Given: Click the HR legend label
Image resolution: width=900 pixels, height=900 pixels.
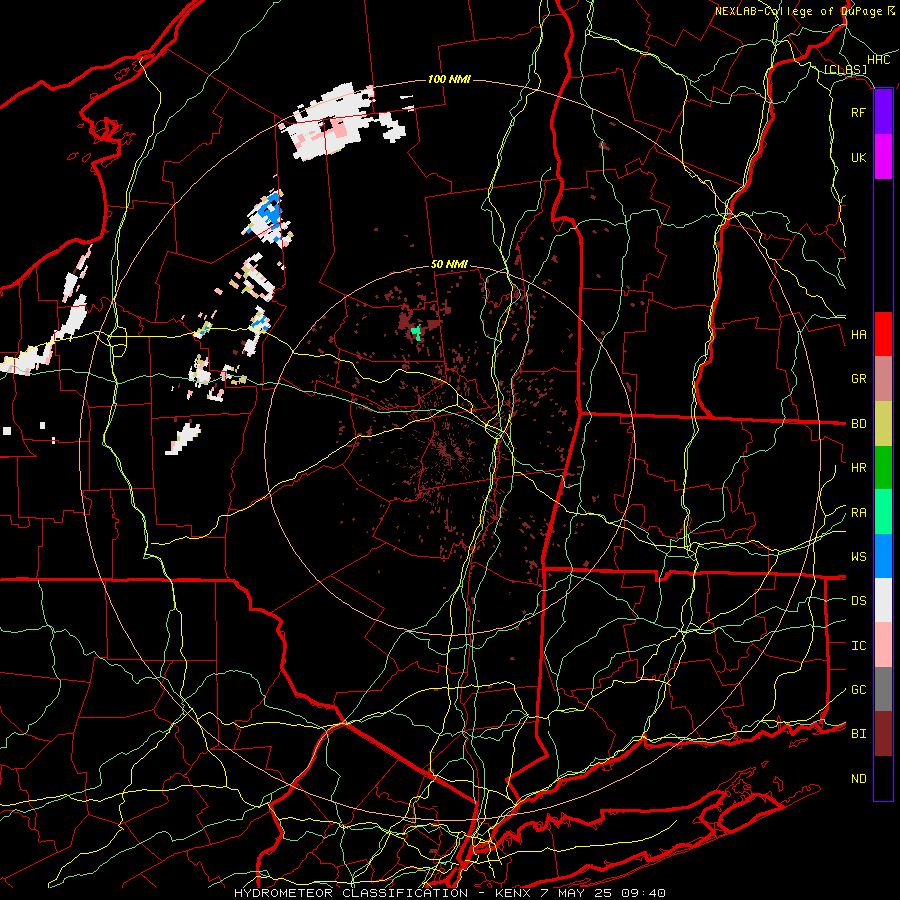Looking at the screenshot, I should [859, 468].
